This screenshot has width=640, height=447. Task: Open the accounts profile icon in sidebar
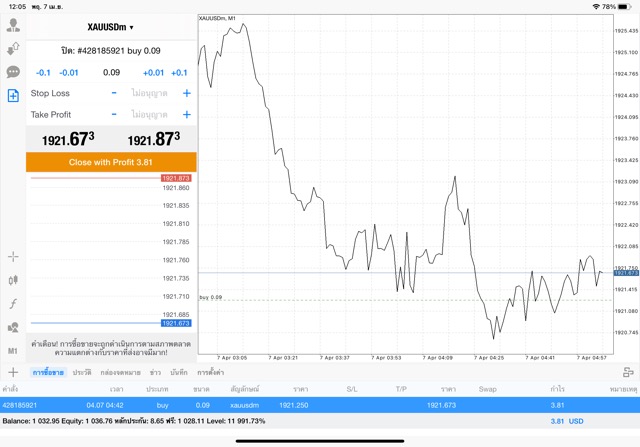pos(13,25)
